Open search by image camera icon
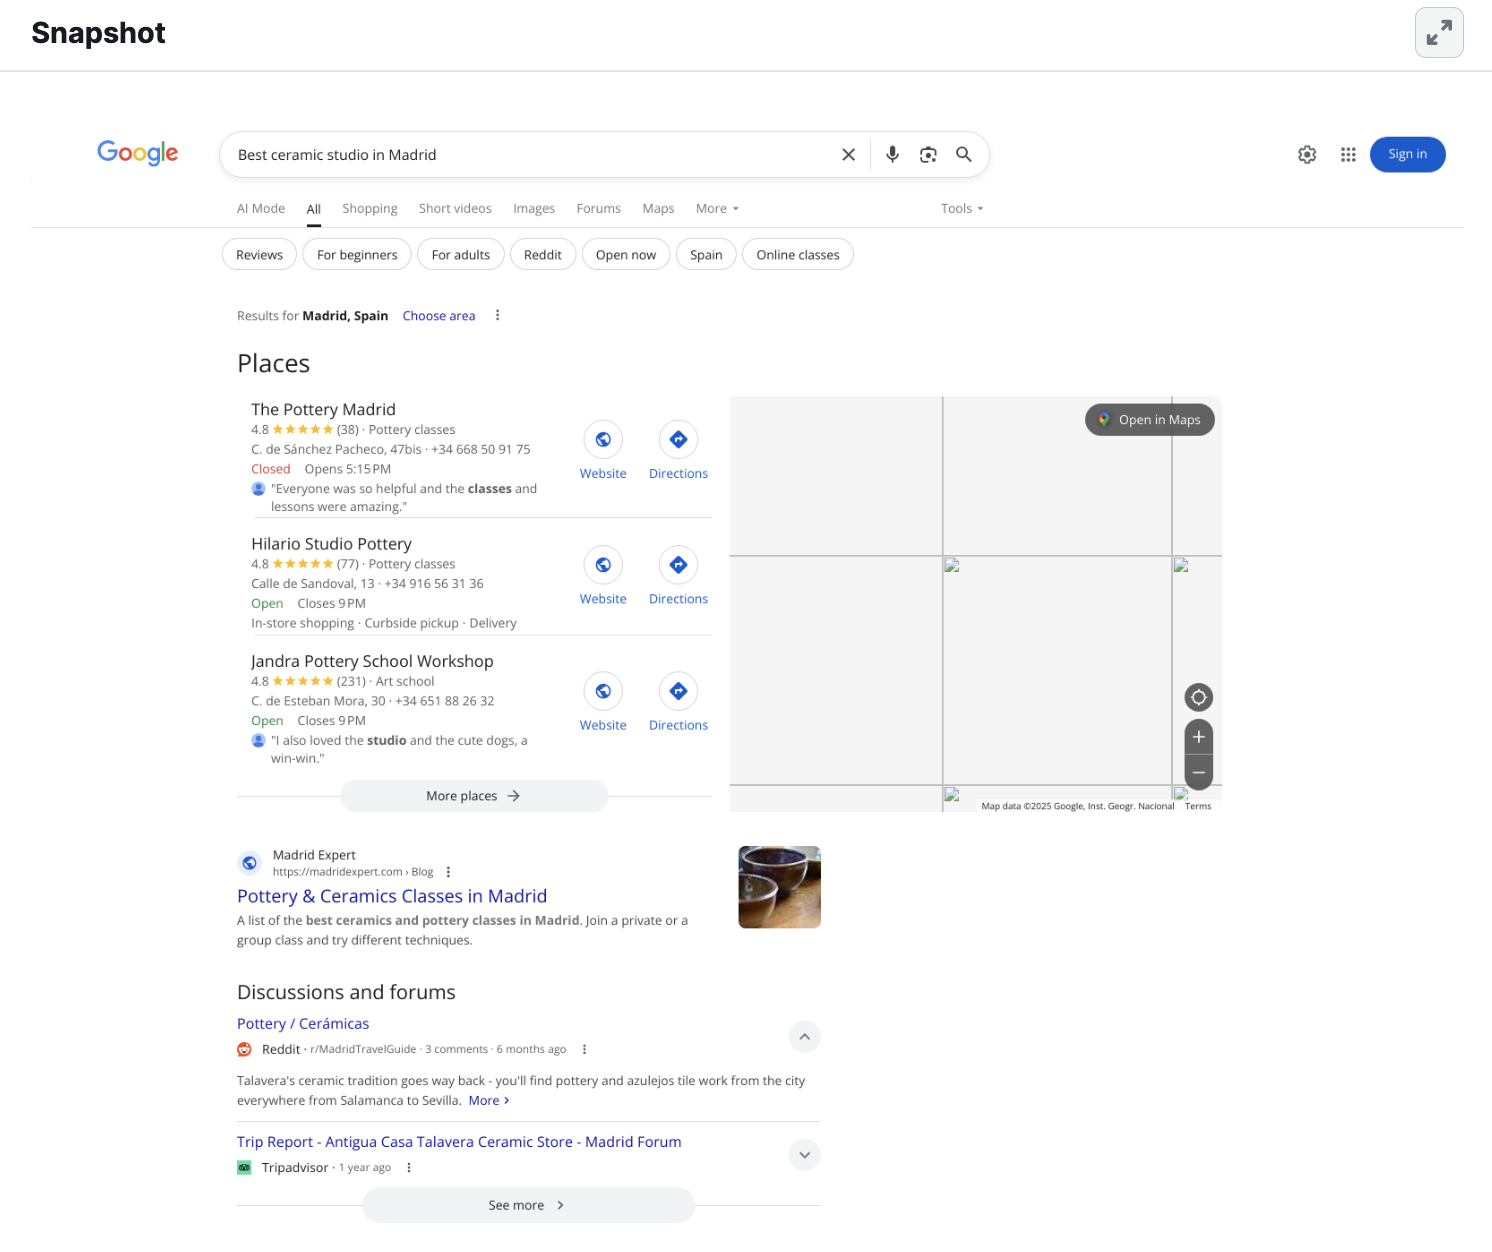1492x1252 pixels. click(x=928, y=154)
